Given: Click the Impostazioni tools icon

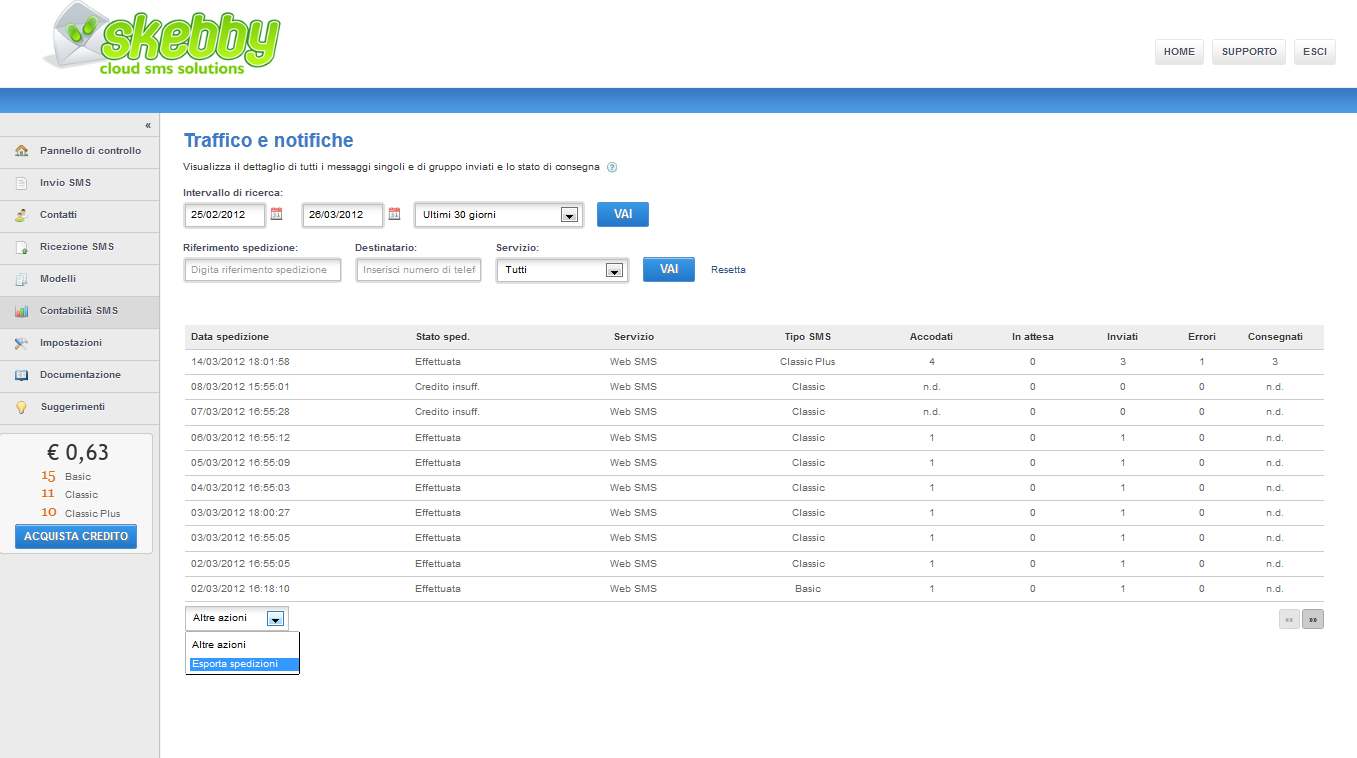Looking at the screenshot, I should pyautogui.click(x=21, y=343).
